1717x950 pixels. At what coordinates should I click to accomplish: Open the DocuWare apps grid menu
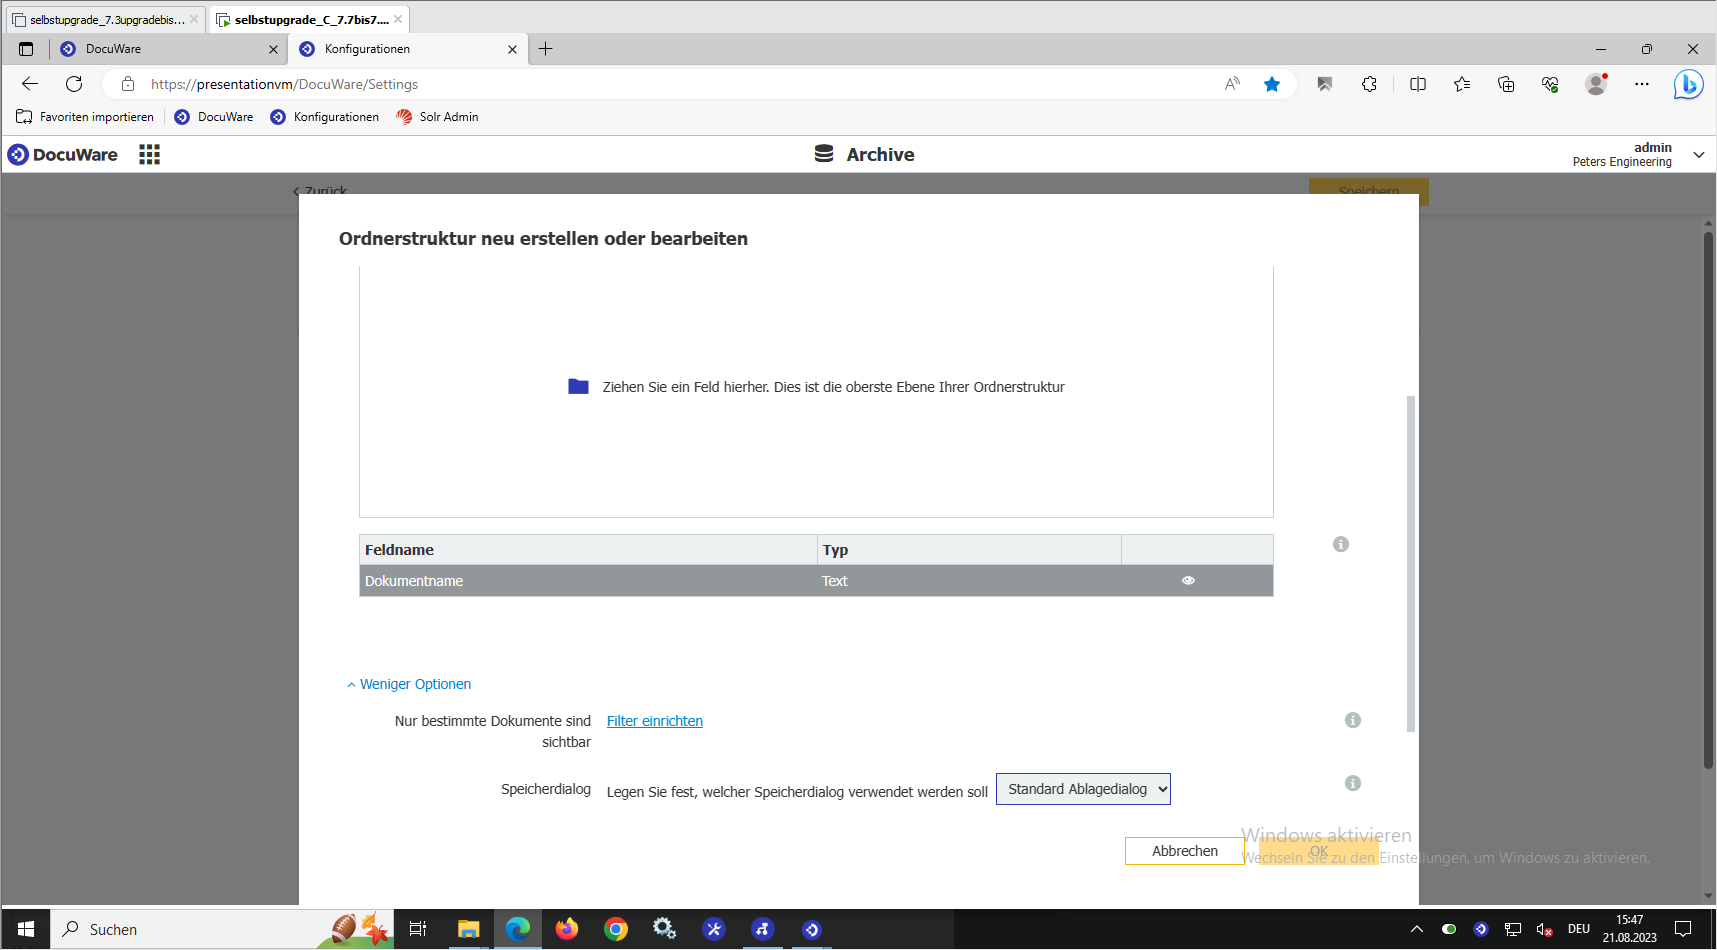click(x=149, y=154)
